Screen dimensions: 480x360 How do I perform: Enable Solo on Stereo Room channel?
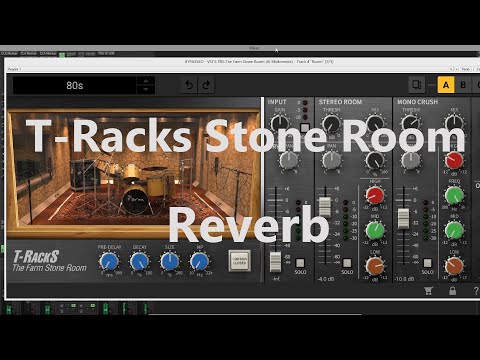pos(347,263)
